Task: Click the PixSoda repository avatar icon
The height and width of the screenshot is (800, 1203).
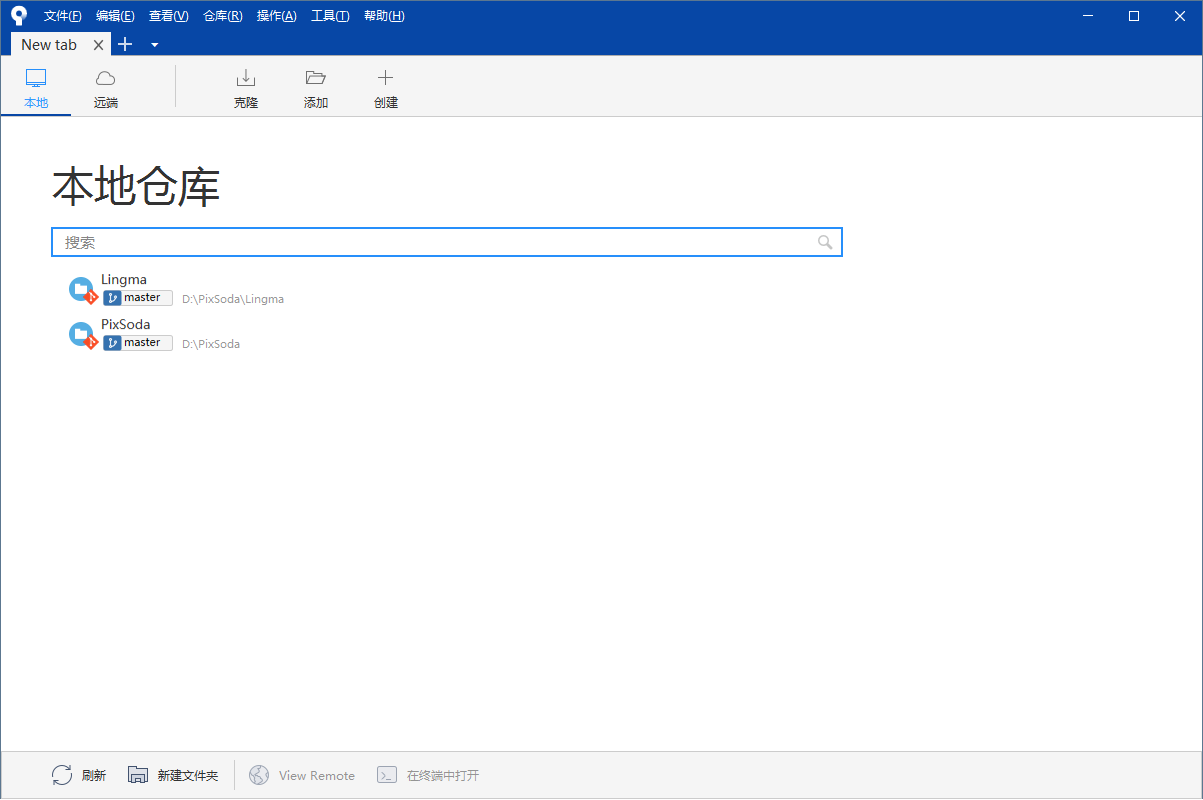Action: click(81, 334)
